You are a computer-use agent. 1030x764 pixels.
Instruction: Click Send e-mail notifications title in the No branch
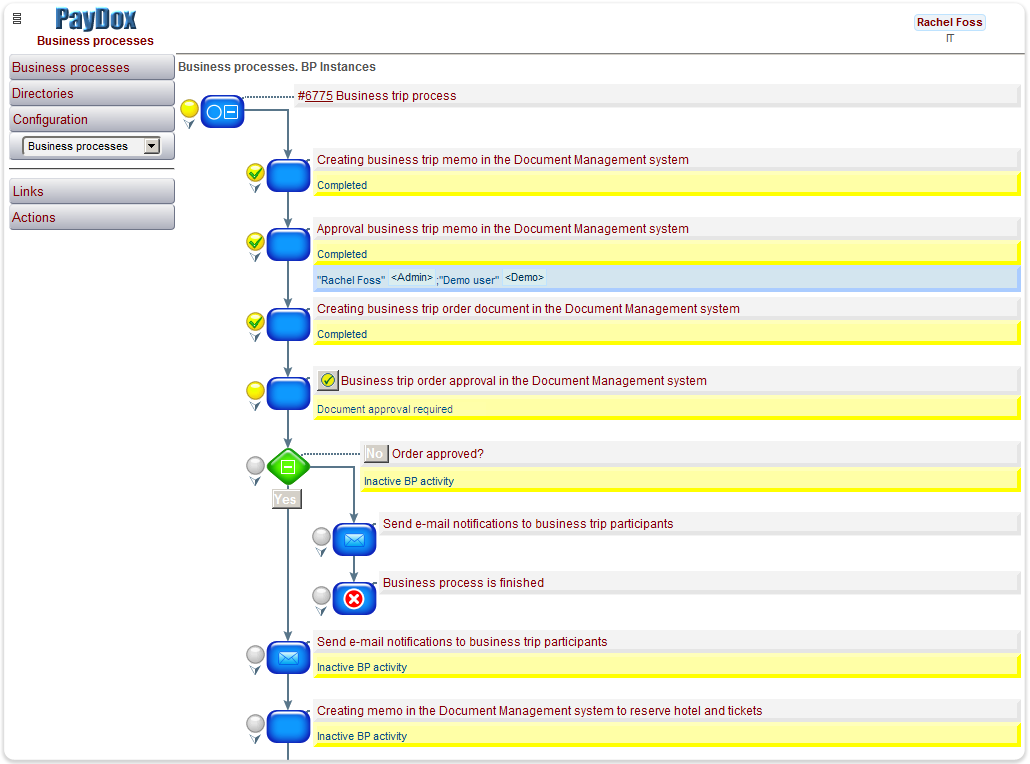(x=528, y=524)
